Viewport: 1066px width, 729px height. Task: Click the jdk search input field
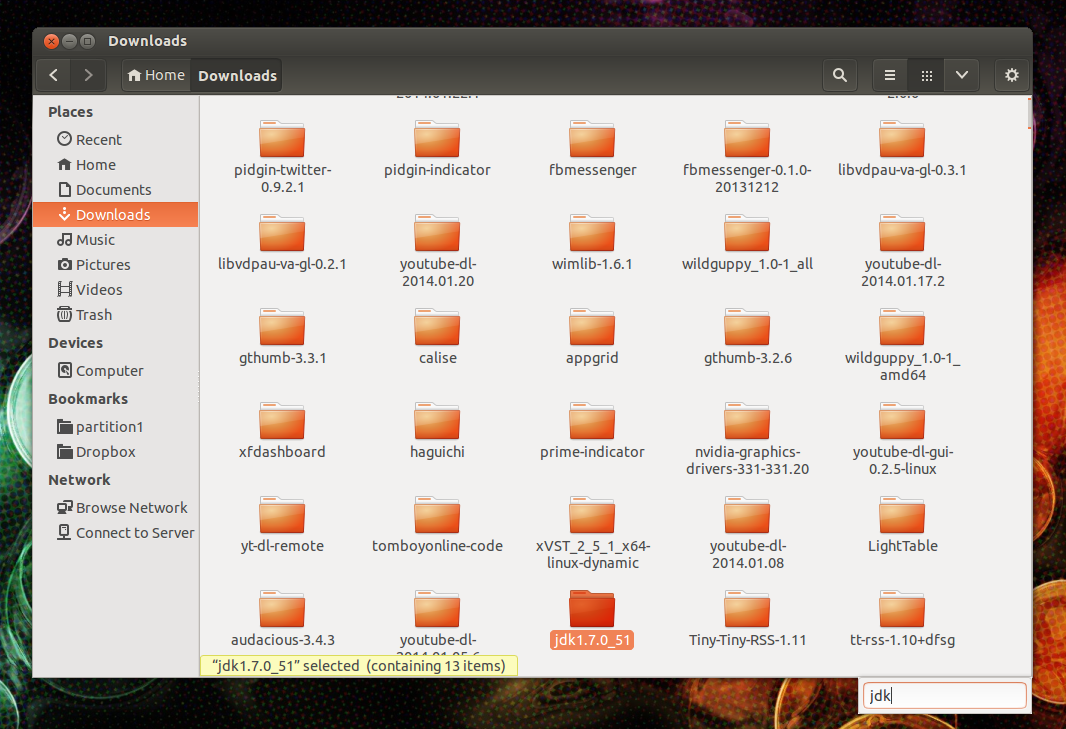click(x=943, y=695)
